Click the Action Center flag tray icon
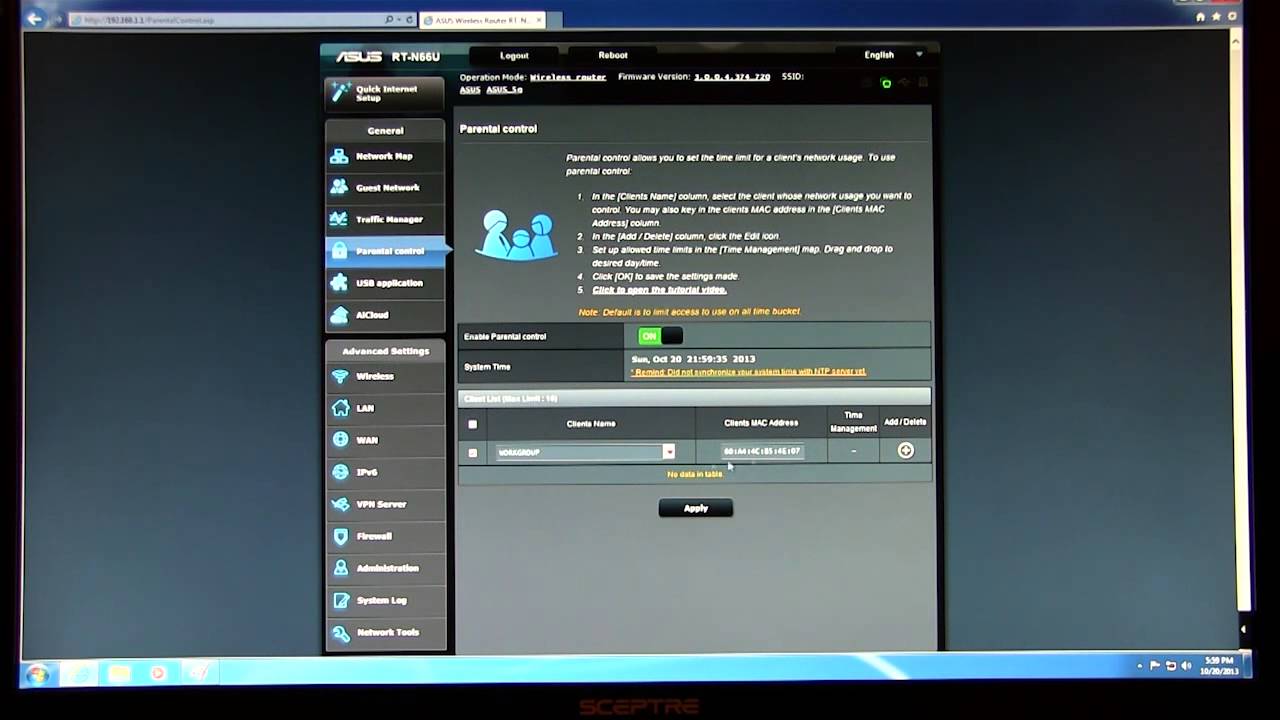Viewport: 1280px width, 720px height. pyautogui.click(x=1155, y=666)
